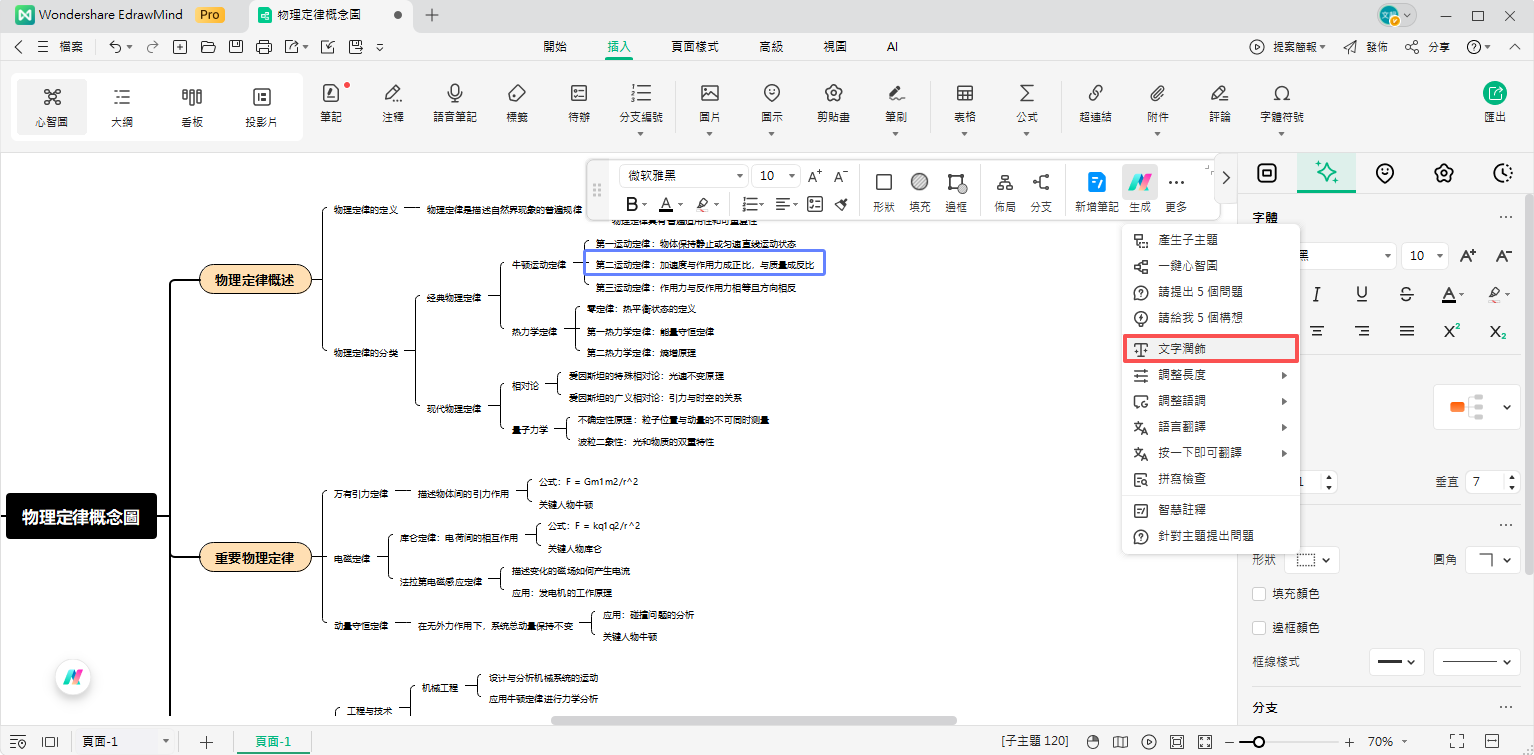The width and height of the screenshot is (1534, 755).
Task: Insert a formula with the 公式 icon
Action: 1026,101
